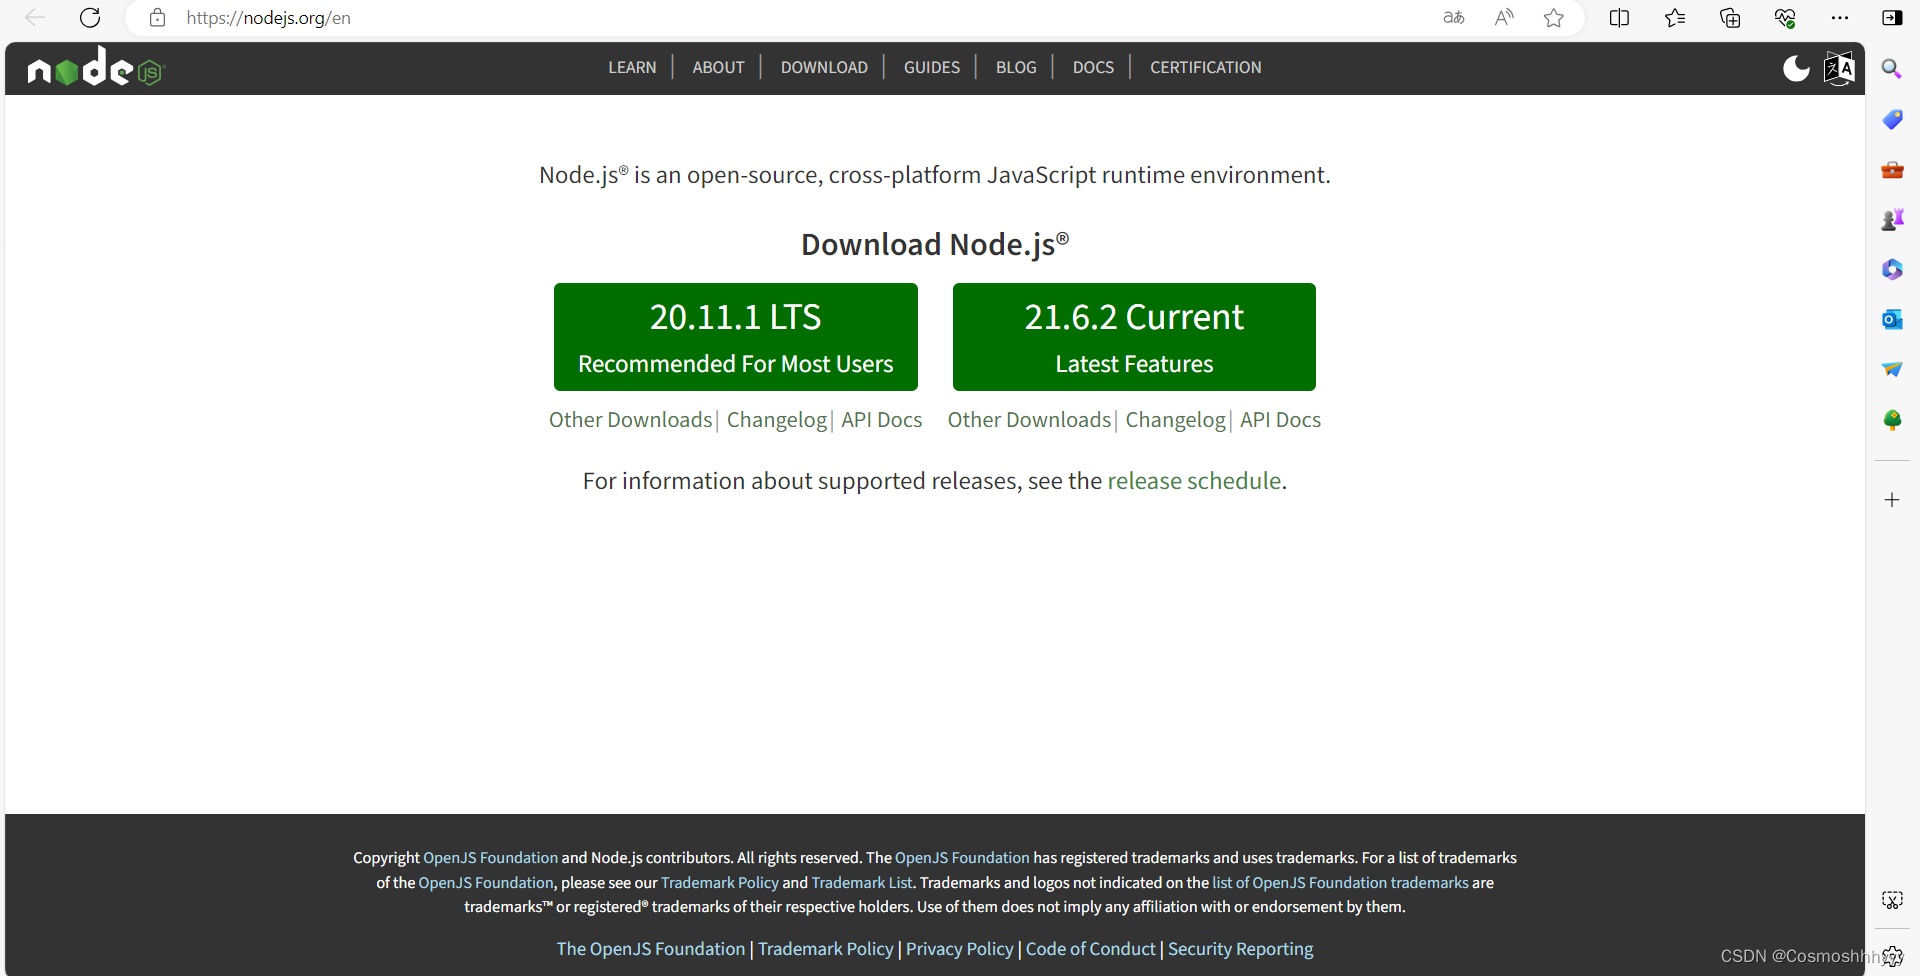Open the footer Trademark Policy link in bottom row
This screenshot has height=976, width=1920.
(826, 949)
